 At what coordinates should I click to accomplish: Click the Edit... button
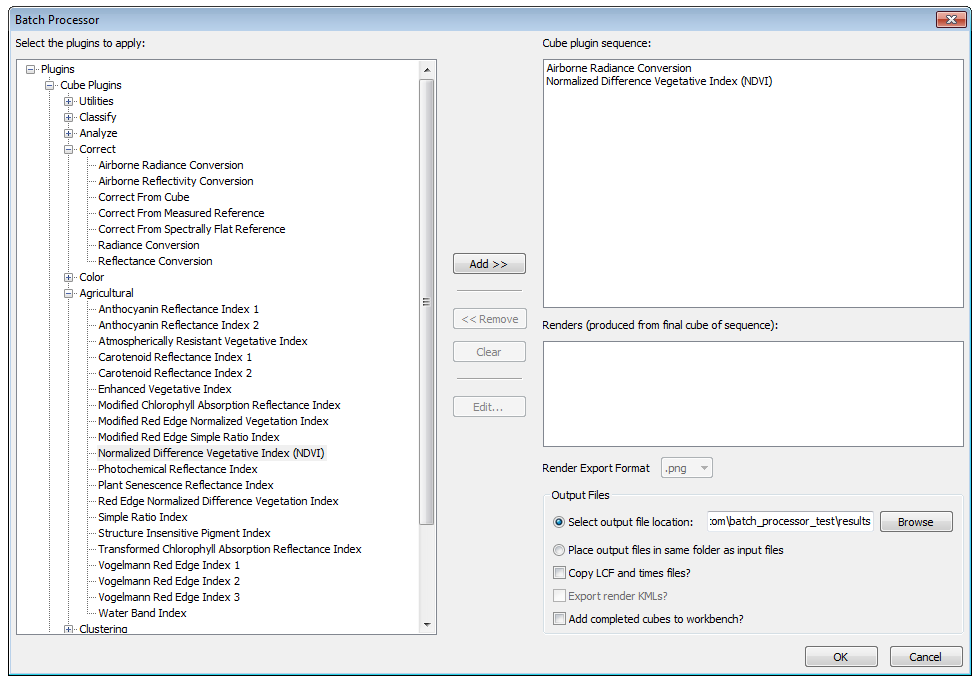(489, 407)
